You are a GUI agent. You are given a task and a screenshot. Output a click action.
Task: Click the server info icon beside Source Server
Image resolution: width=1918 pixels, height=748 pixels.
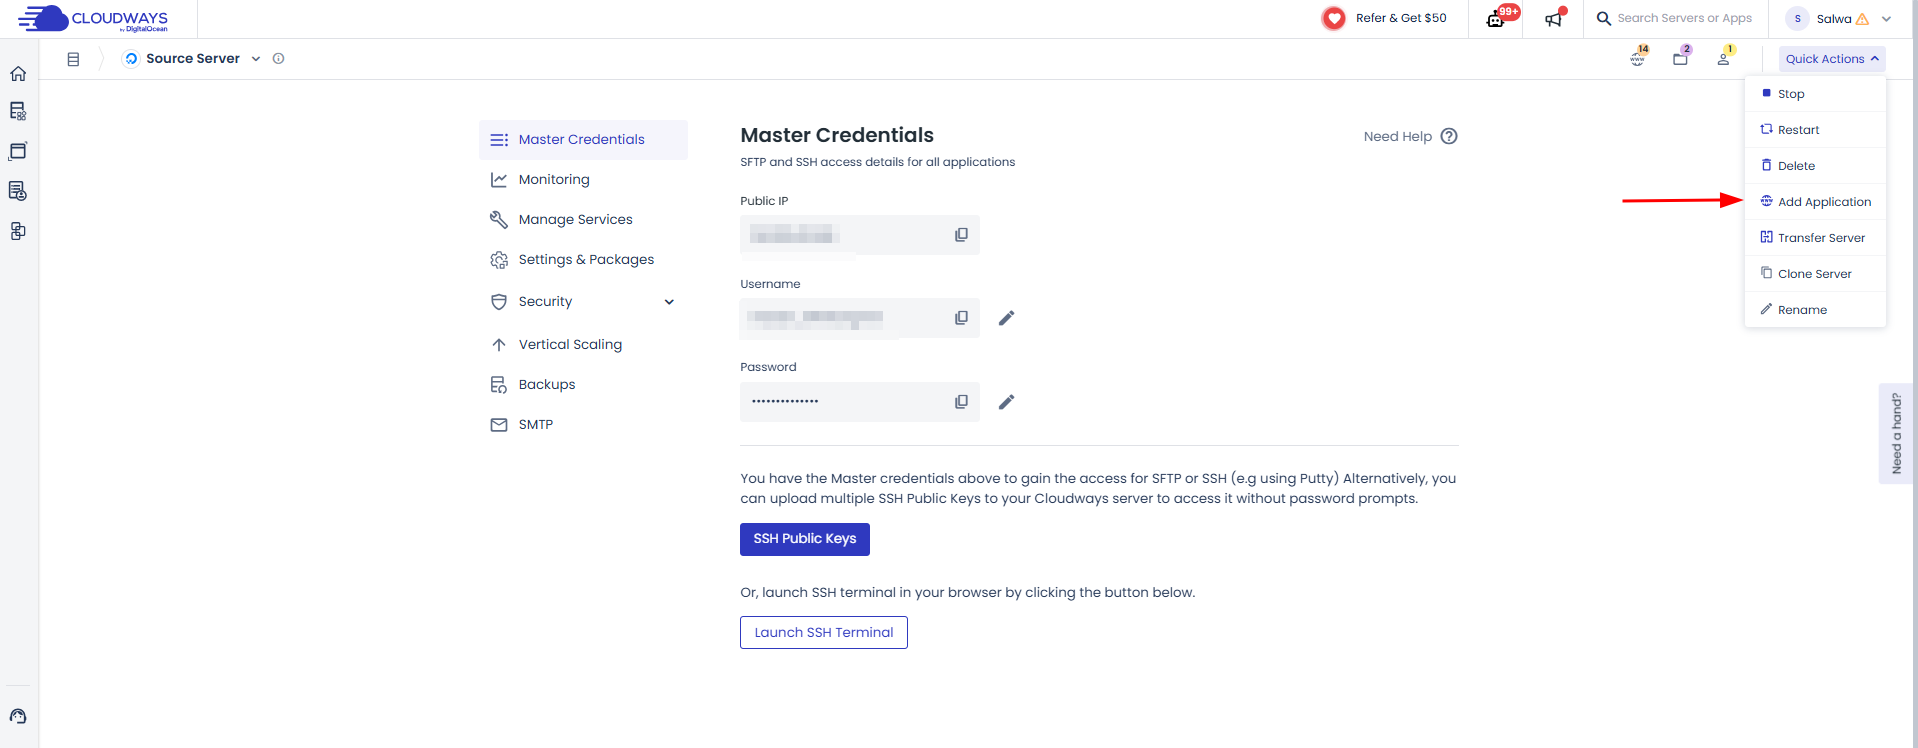(x=279, y=59)
